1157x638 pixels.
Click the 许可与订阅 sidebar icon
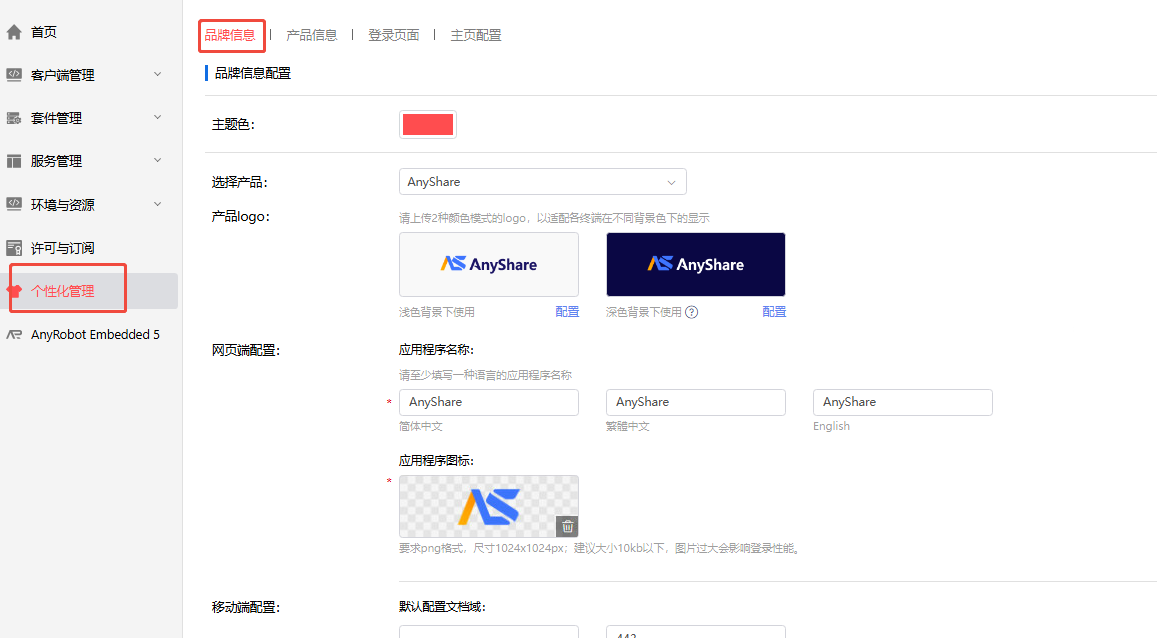[14, 248]
